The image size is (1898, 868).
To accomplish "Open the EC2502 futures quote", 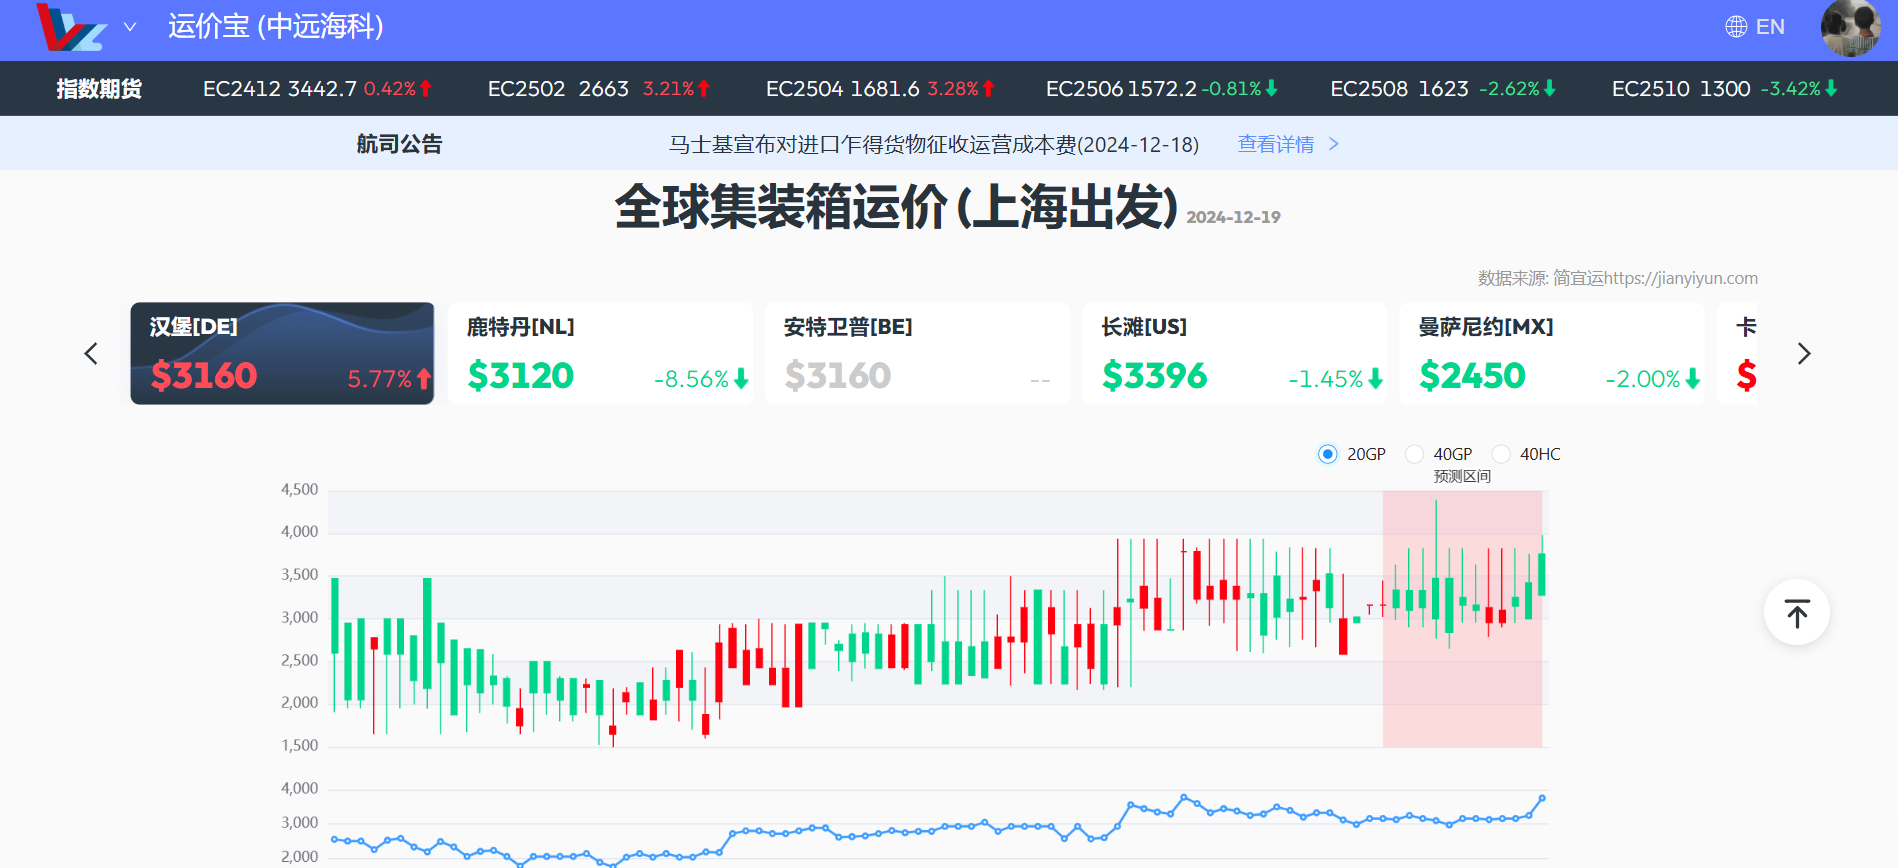I will click(x=599, y=89).
